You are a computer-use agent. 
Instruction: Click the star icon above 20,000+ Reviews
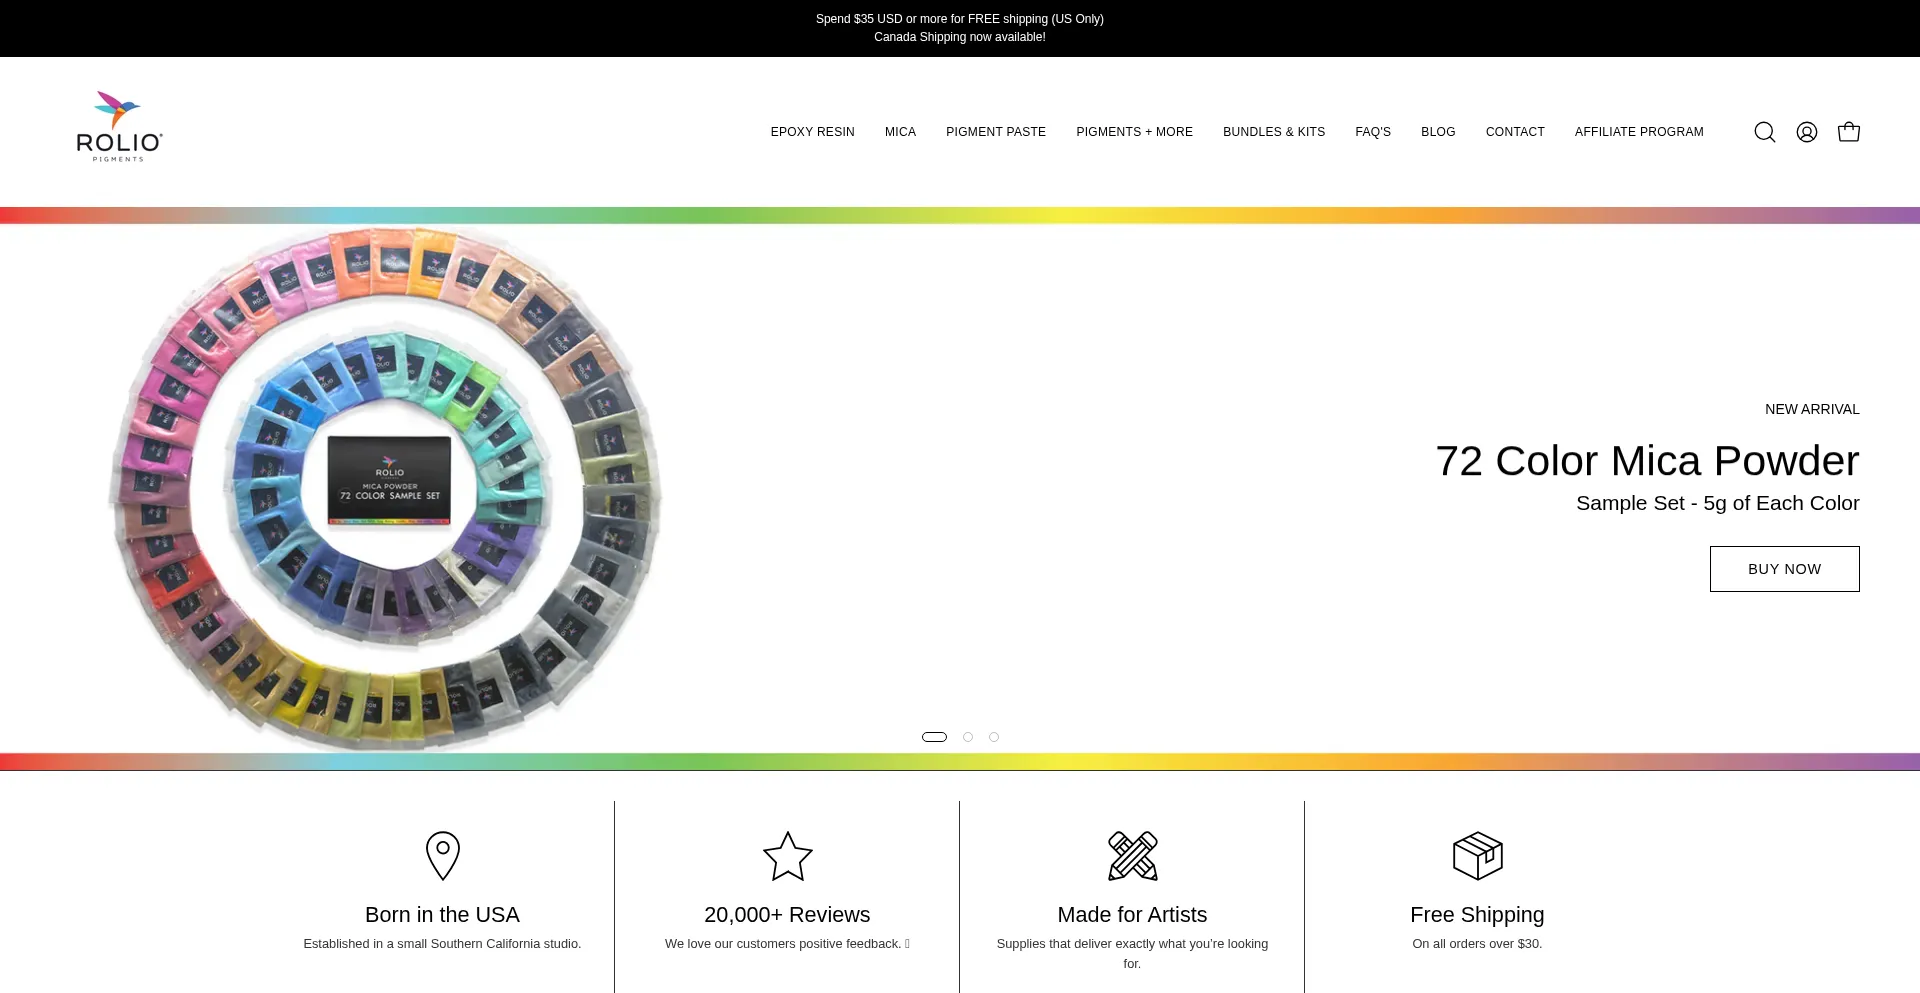[x=788, y=856]
